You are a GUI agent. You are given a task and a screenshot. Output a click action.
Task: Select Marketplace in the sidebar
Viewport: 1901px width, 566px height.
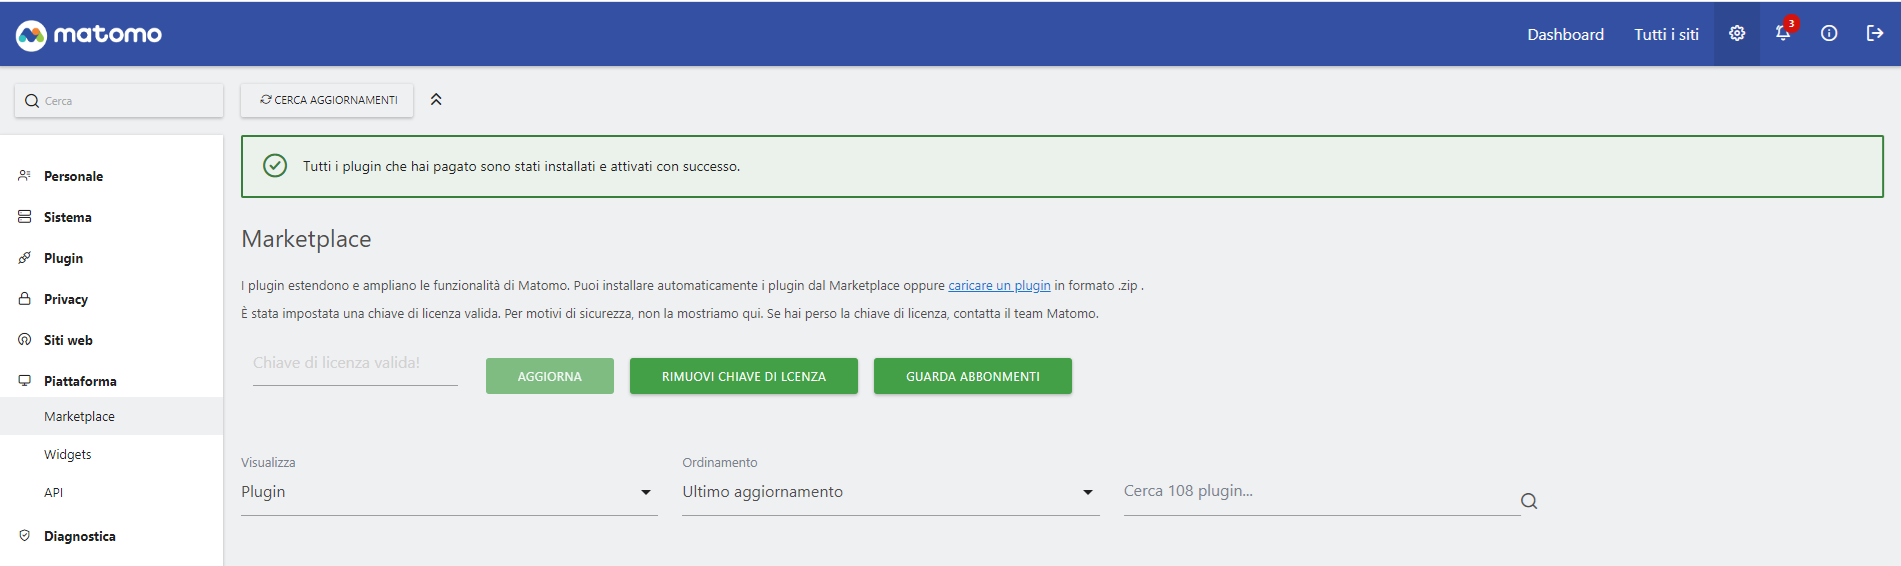click(111, 416)
